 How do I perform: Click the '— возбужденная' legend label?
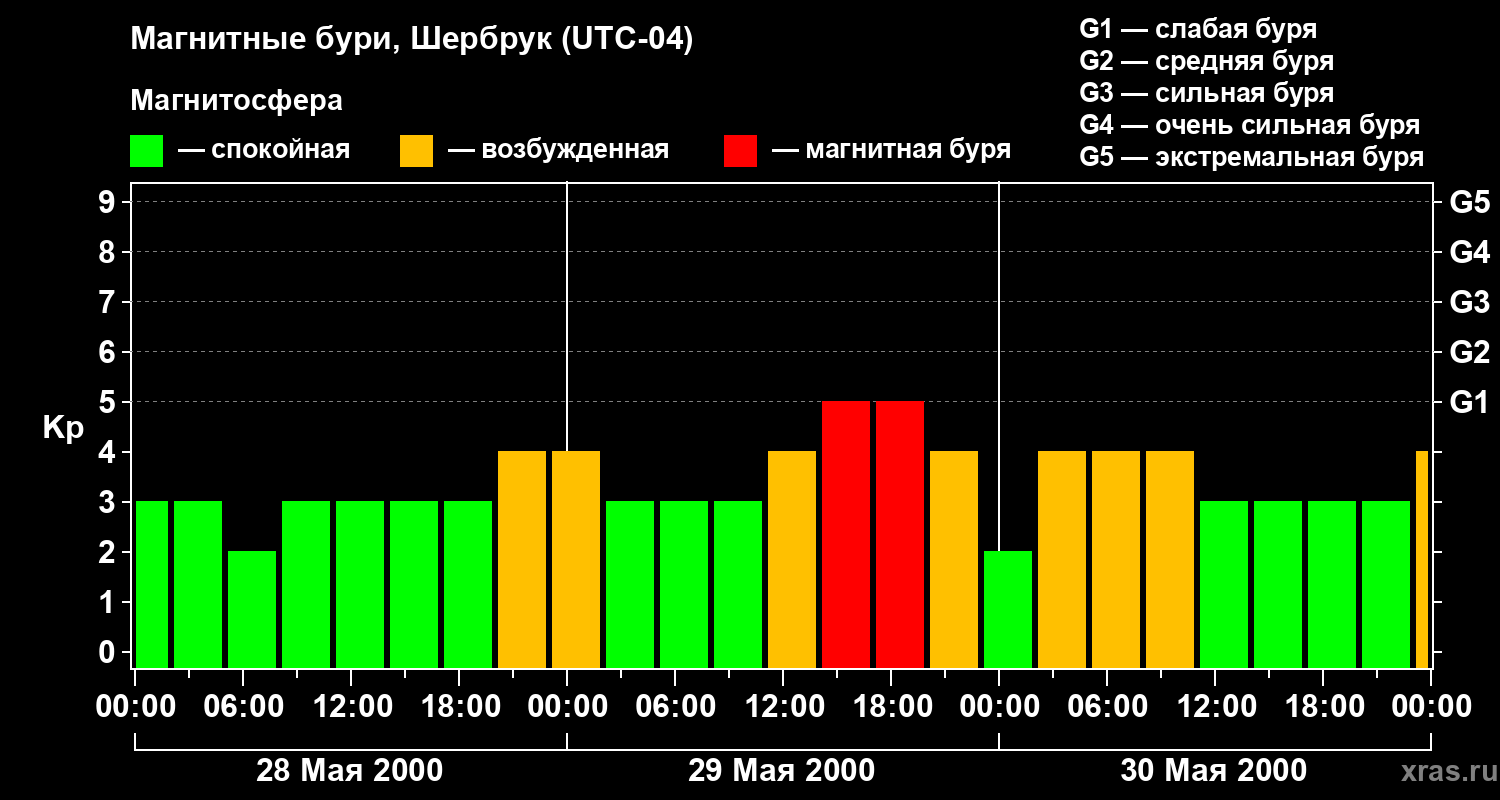pos(558,150)
